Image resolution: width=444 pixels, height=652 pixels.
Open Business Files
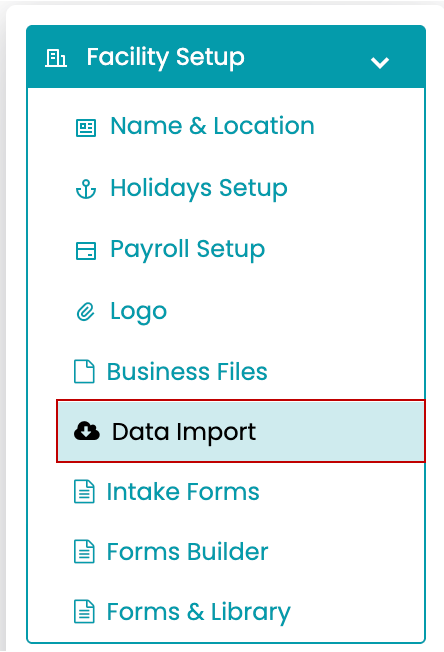(187, 371)
